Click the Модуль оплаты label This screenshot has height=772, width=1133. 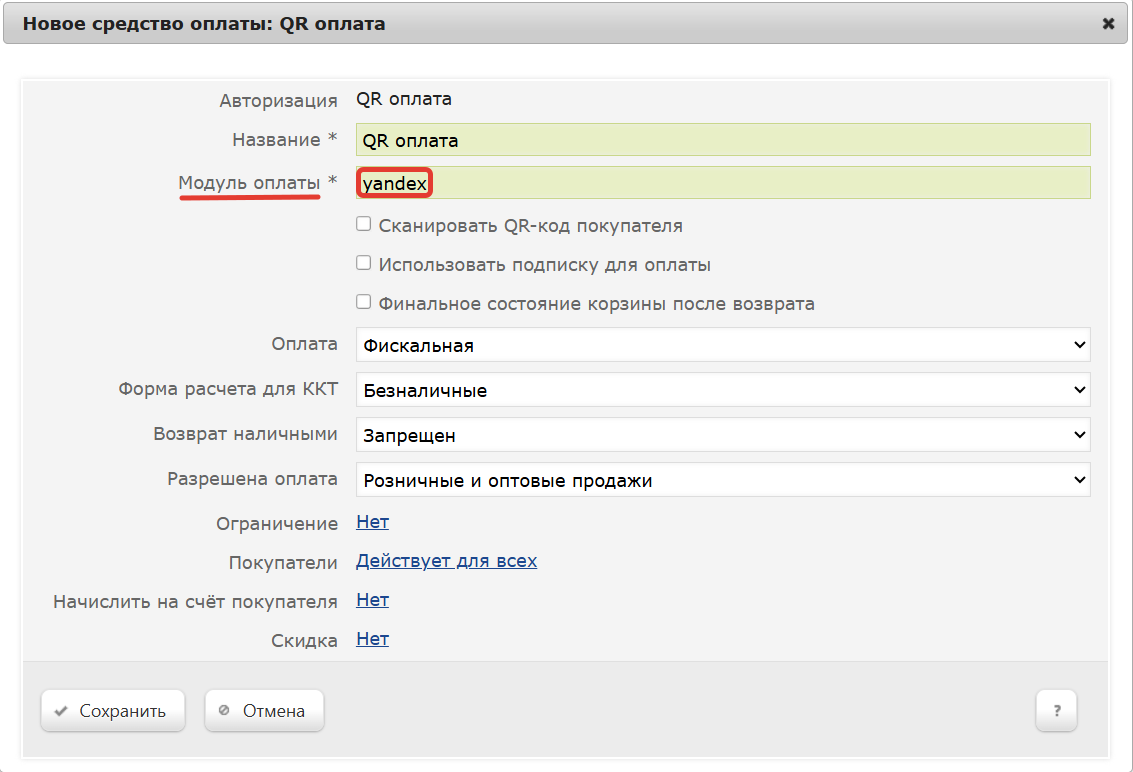click(x=249, y=183)
